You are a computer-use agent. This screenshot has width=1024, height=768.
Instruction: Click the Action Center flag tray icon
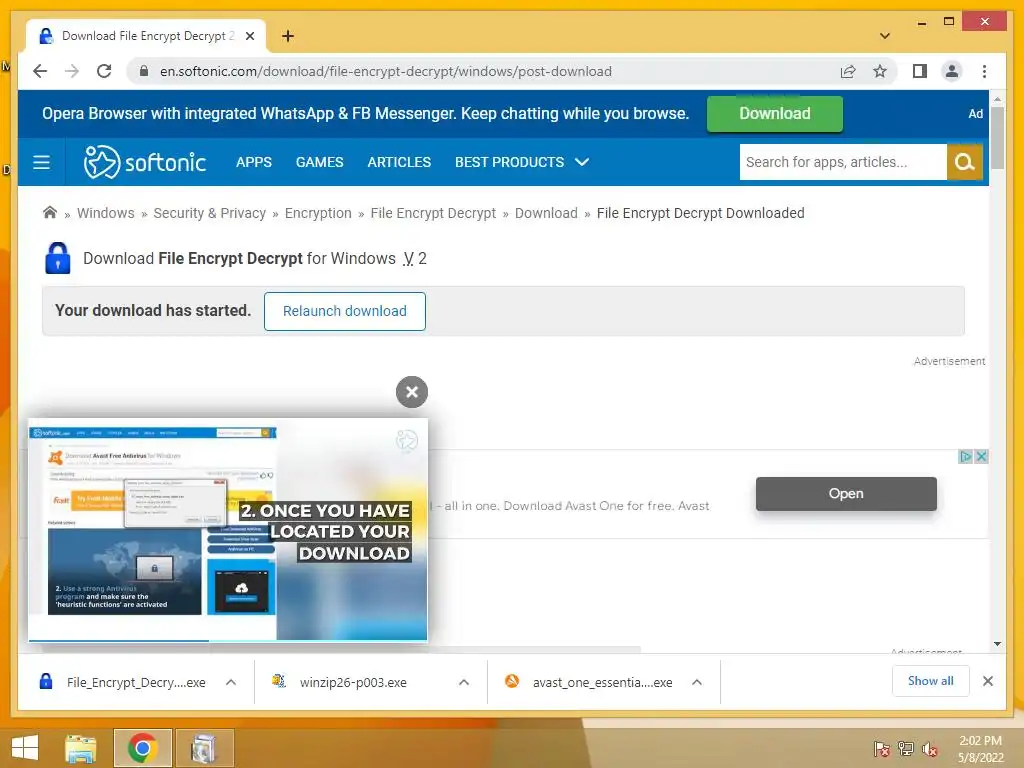(x=882, y=749)
